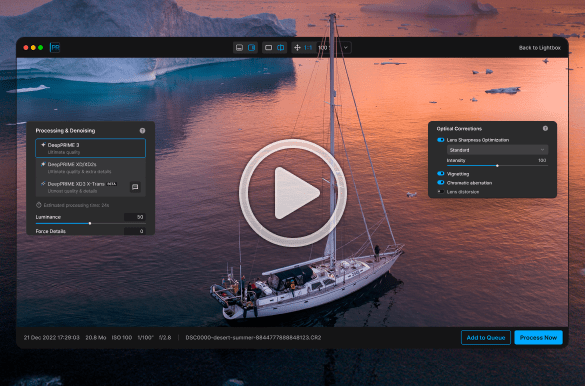The image size is (585, 386).
Task: Maximize the window with green button
Action: point(41,47)
